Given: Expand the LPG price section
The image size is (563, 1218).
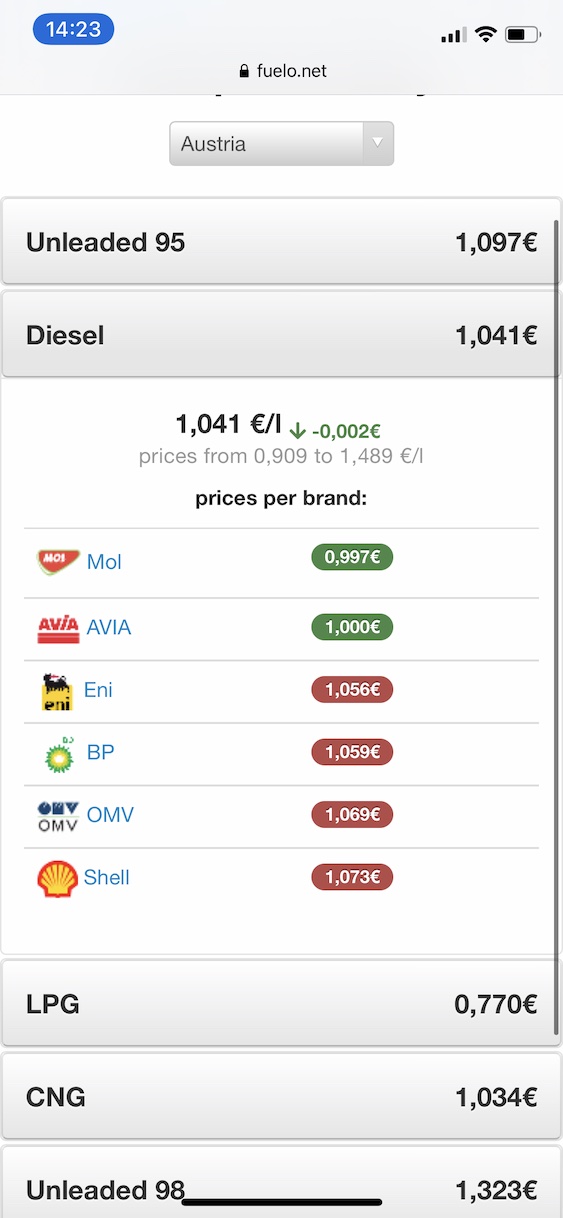Looking at the screenshot, I should tap(281, 1003).
